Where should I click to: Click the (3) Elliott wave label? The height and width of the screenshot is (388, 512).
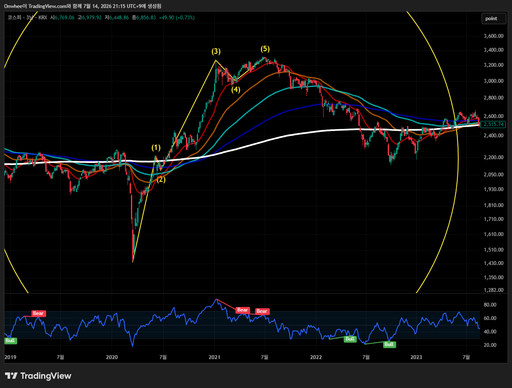pyautogui.click(x=216, y=51)
